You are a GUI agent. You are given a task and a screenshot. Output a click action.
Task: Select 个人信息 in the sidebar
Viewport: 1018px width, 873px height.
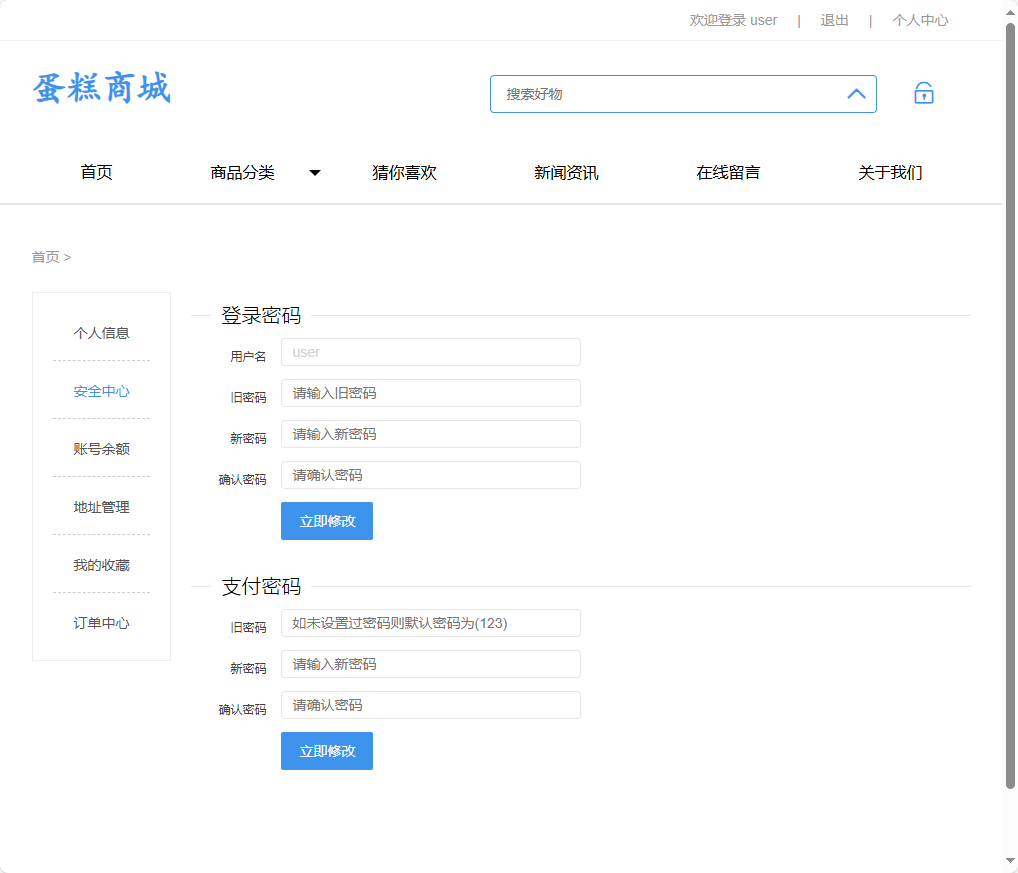[101, 332]
